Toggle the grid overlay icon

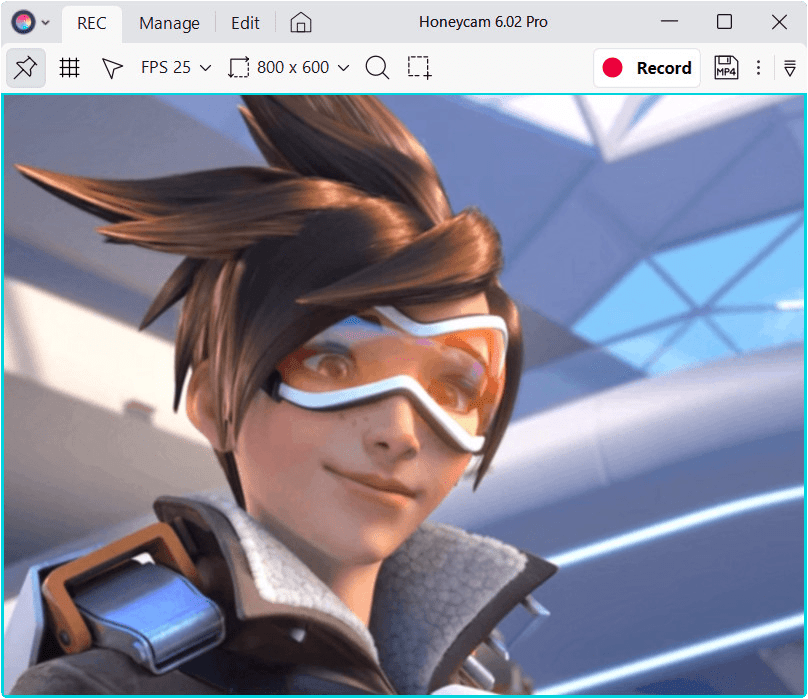[69, 68]
